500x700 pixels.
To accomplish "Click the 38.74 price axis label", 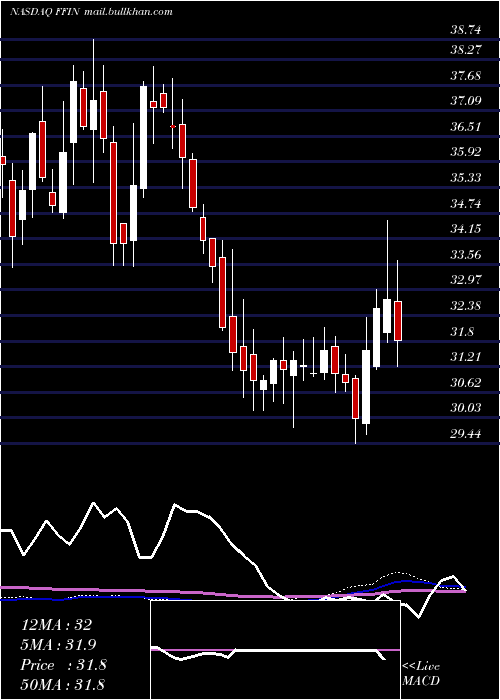I will (466, 30).
